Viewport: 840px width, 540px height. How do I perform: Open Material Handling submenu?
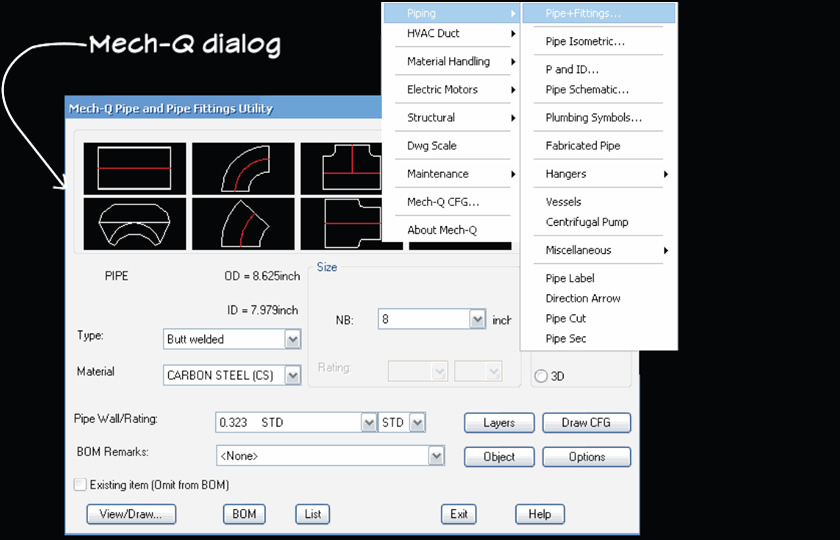click(452, 62)
